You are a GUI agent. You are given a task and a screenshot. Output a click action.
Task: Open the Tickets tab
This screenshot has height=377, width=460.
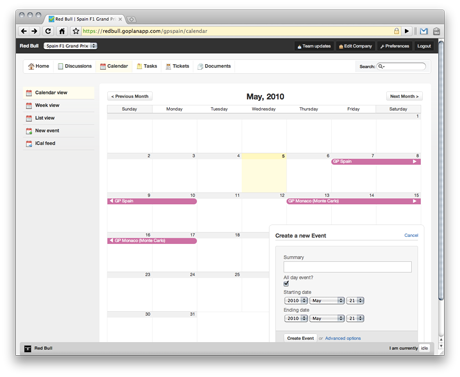coord(178,66)
